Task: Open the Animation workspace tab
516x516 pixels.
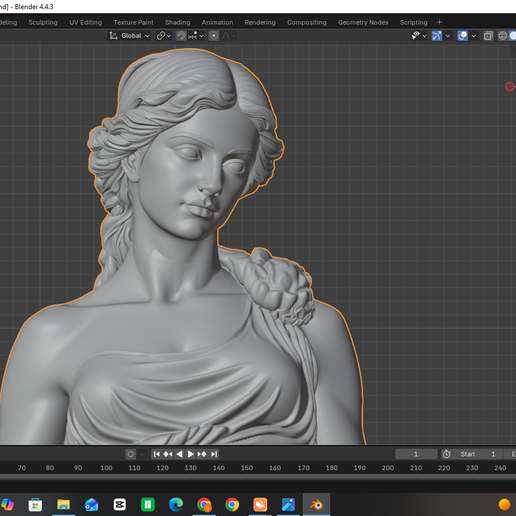Action: (x=217, y=22)
